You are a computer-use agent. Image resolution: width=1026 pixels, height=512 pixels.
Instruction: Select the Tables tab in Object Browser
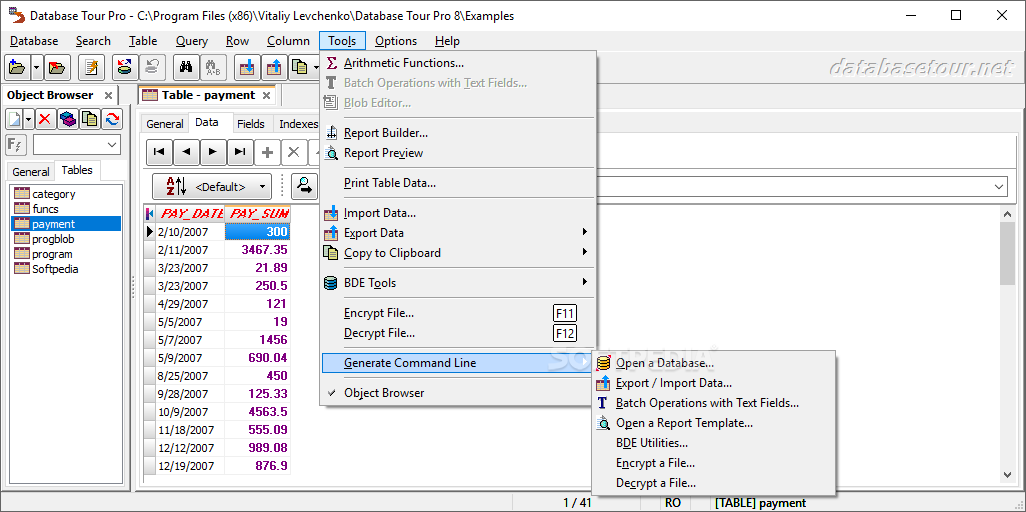pyautogui.click(x=77, y=170)
